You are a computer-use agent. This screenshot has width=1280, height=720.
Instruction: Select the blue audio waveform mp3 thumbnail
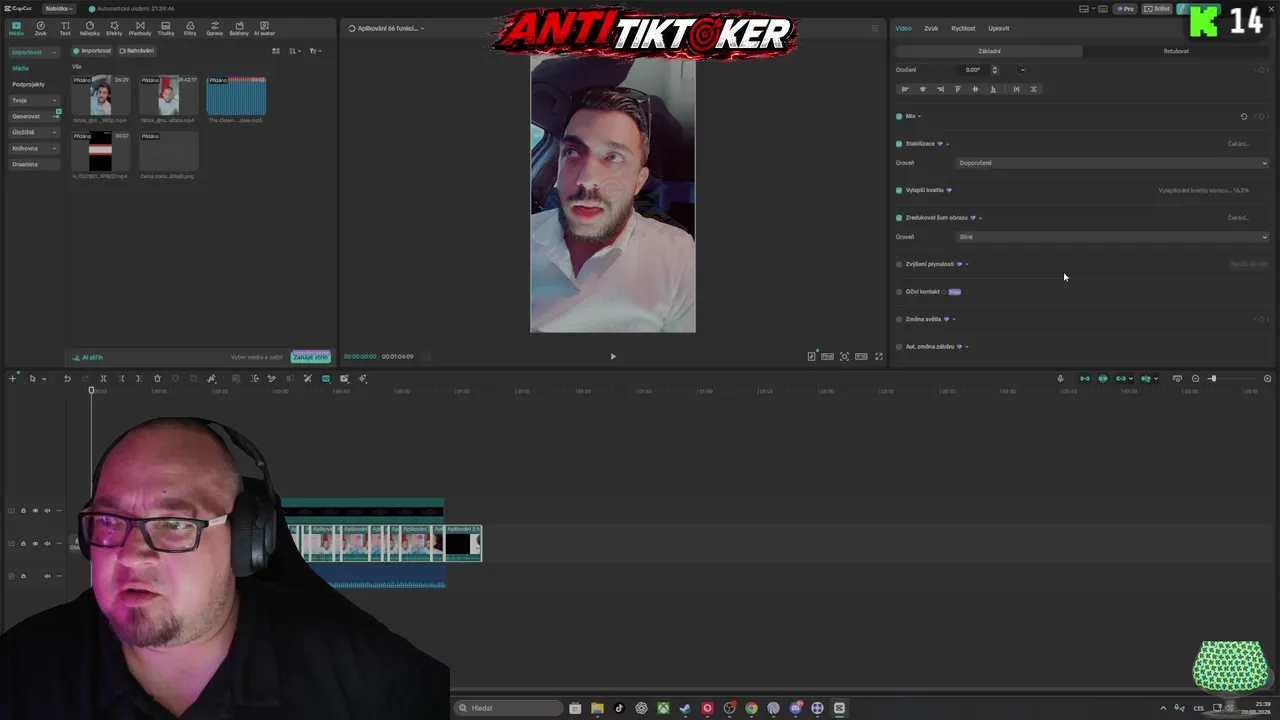pyautogui.click(x=236, y=96)
